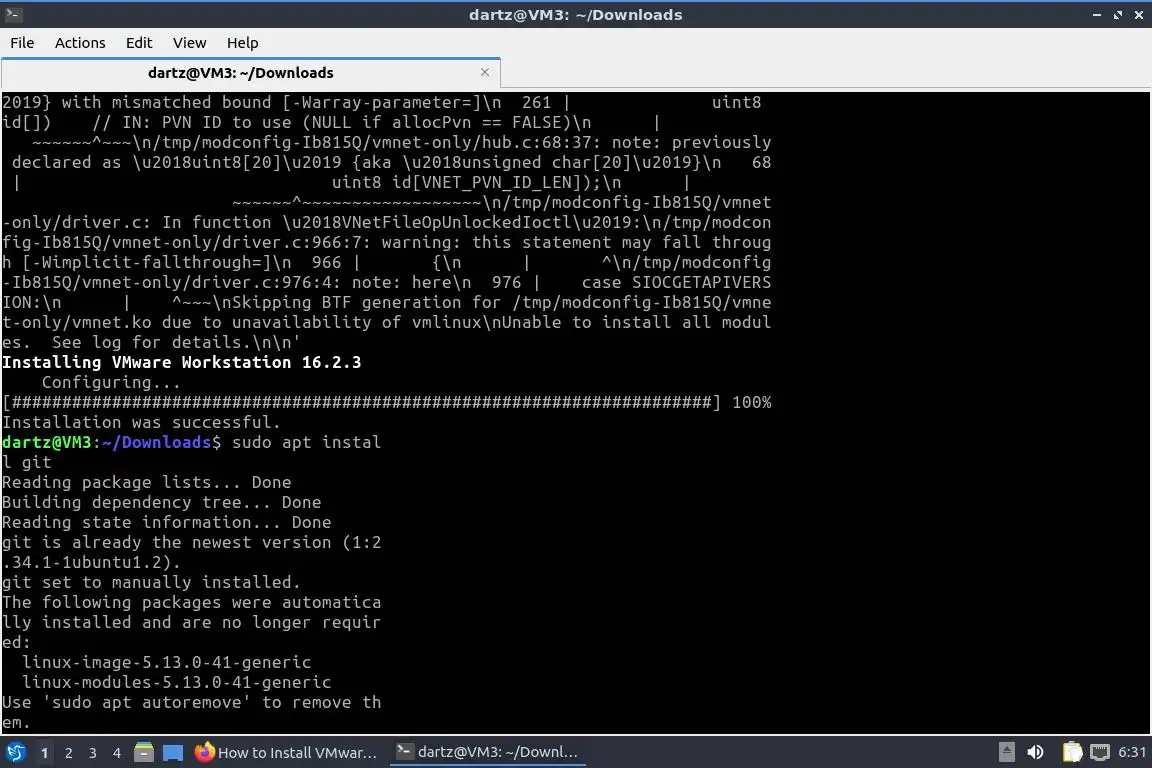Close the dartz@VM3 terminal tab
1152x768 pixels.
coord(485,72)
